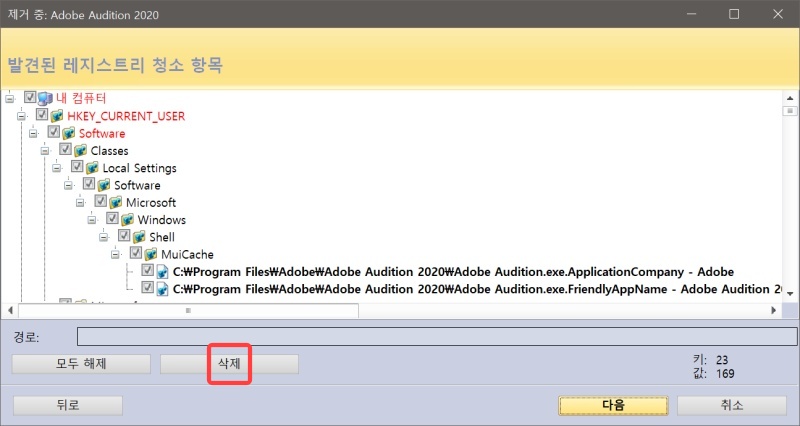The width and height of the screenshot is (800, 426).
Task: Click the My Computer icon at tree root
Action: [x=45, y=98]
